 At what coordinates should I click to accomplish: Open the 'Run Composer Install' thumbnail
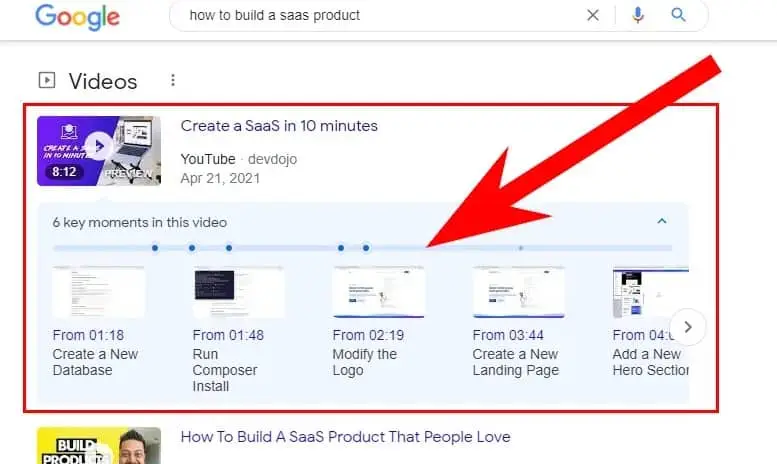point(239,292)
